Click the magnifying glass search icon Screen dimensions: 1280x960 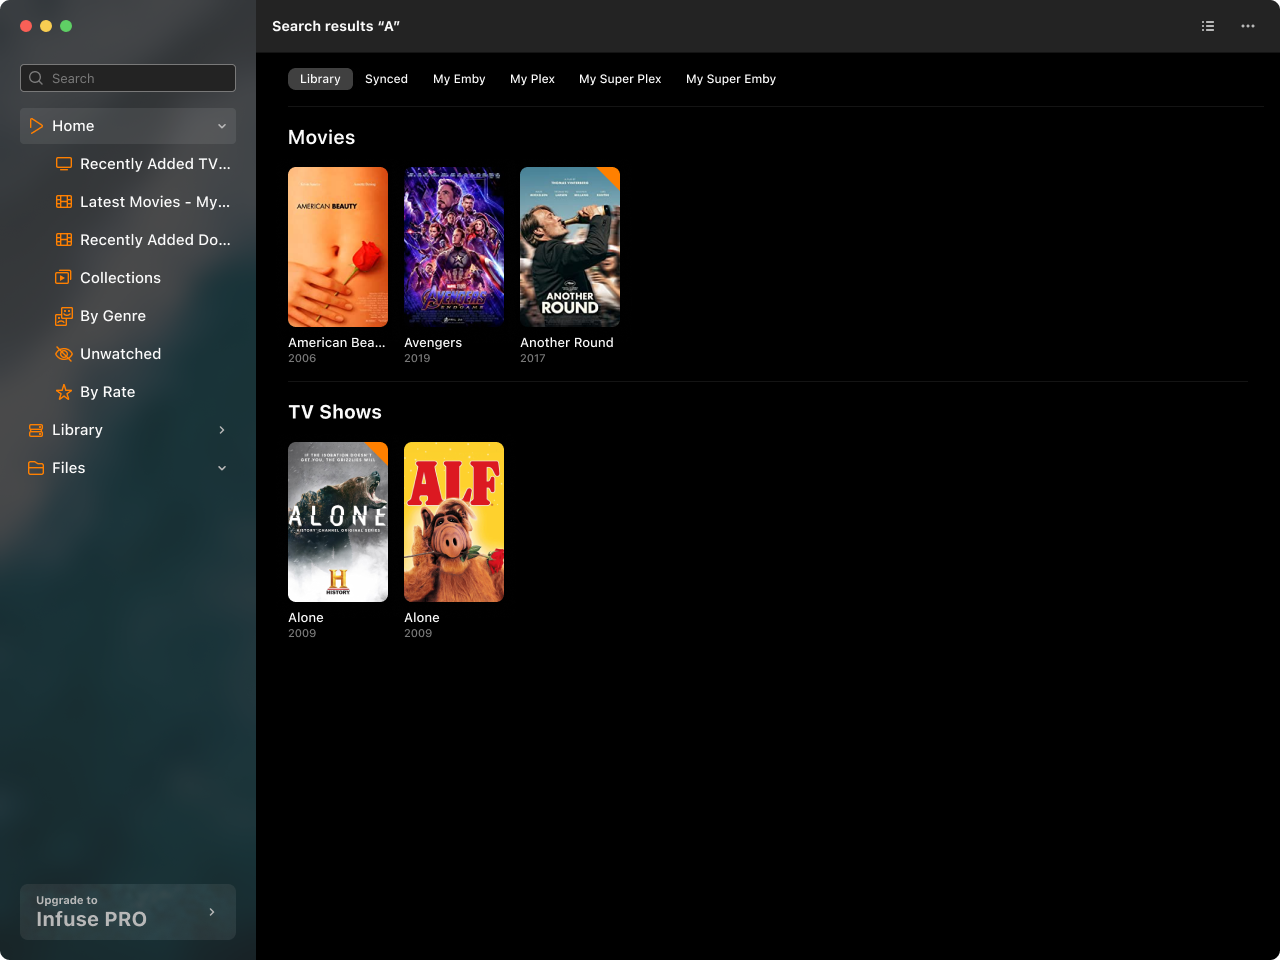pyautogui.click(x=36, y=78)
